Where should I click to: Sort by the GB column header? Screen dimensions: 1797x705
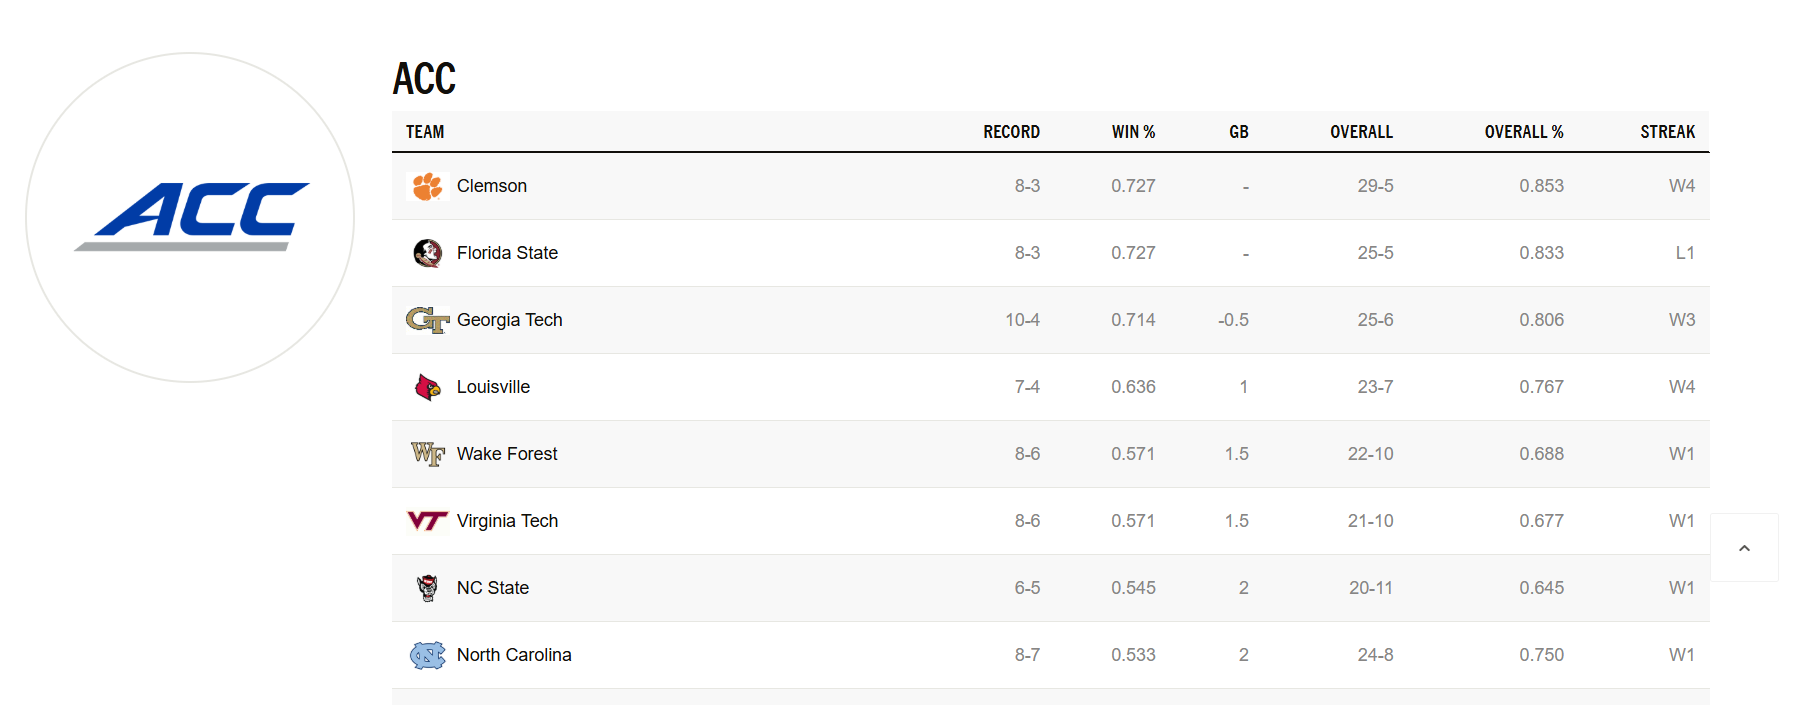[x=1238, y=131]
